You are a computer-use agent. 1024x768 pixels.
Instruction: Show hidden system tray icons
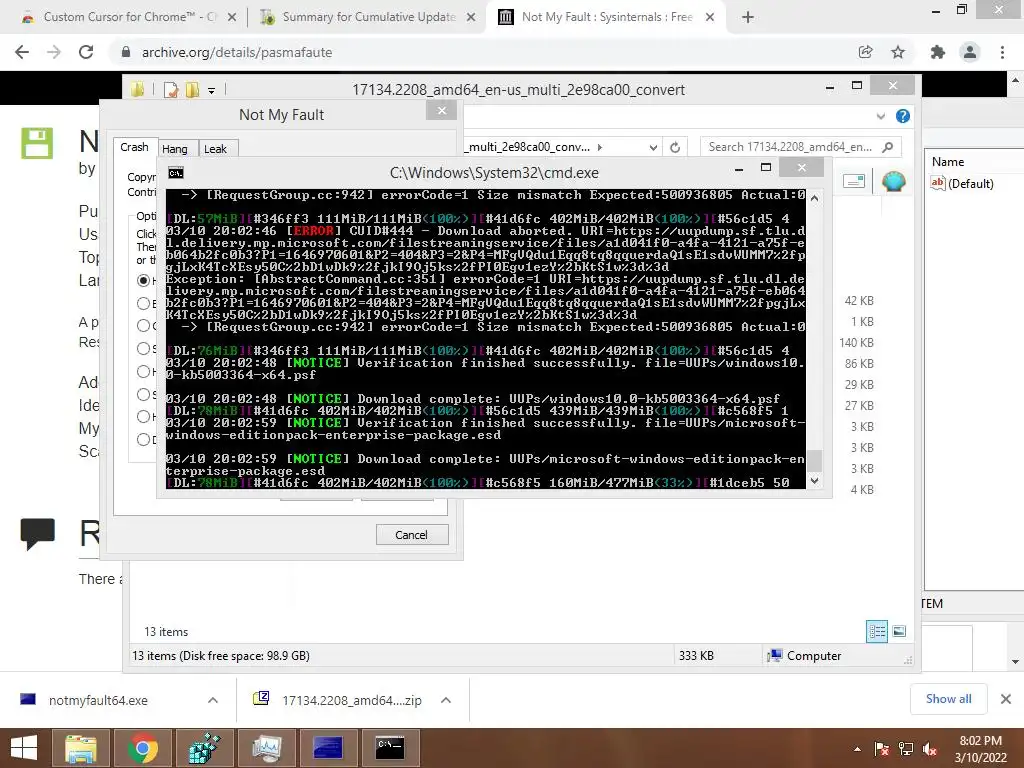pos(857,749)
